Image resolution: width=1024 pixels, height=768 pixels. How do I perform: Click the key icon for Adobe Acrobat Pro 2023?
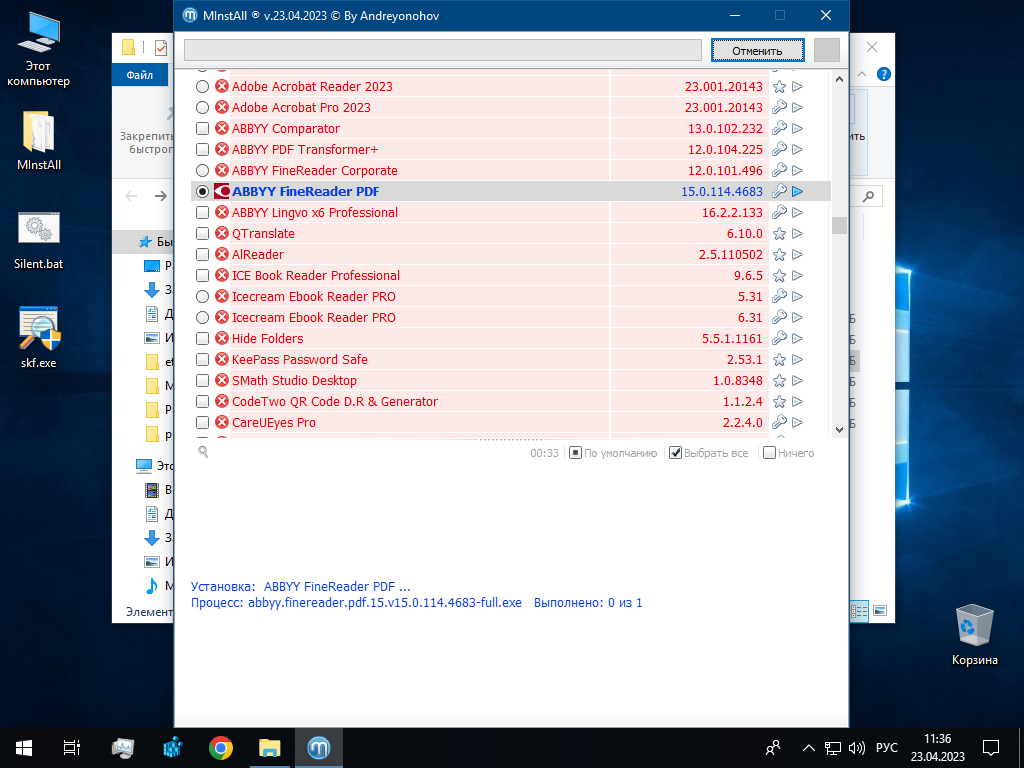779,107
